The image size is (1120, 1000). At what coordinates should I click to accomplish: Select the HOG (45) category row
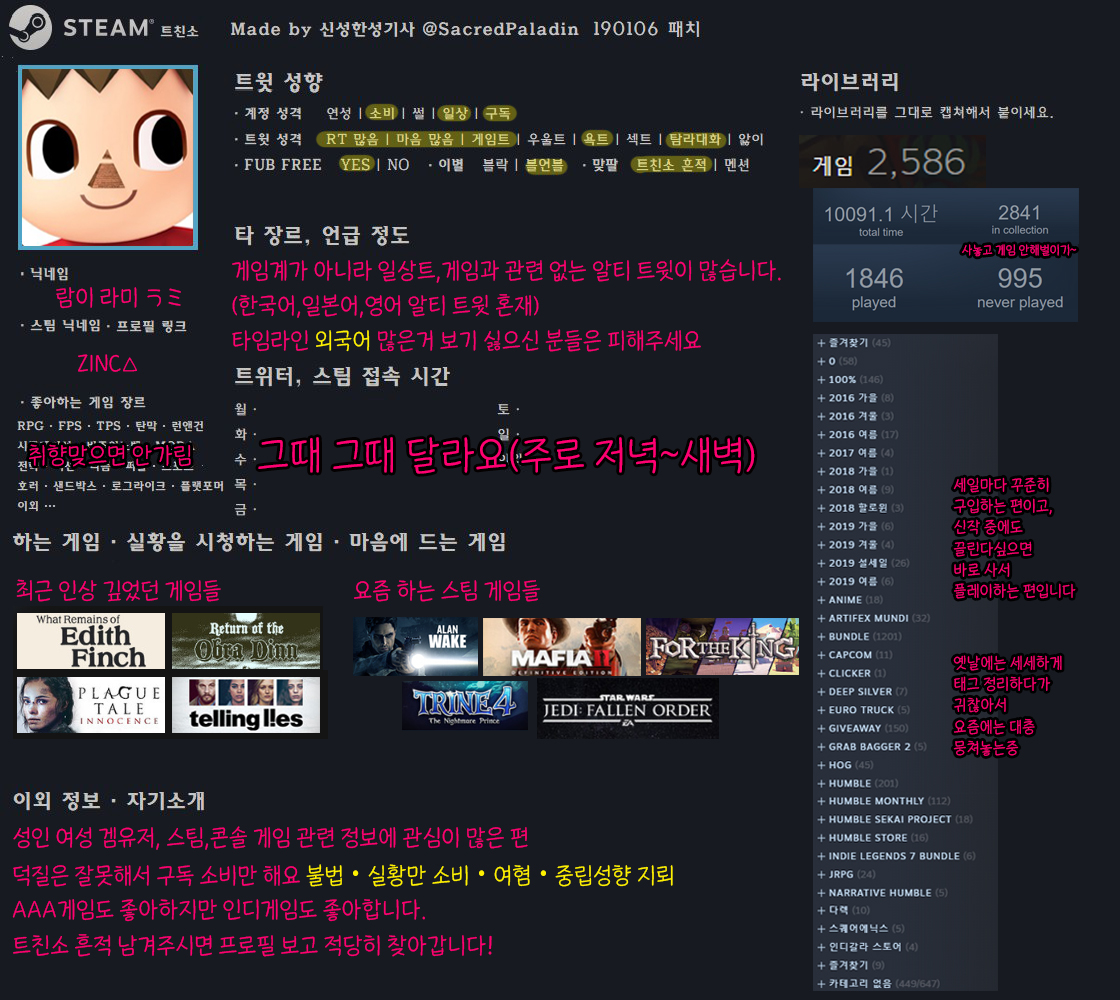(846, 764)
